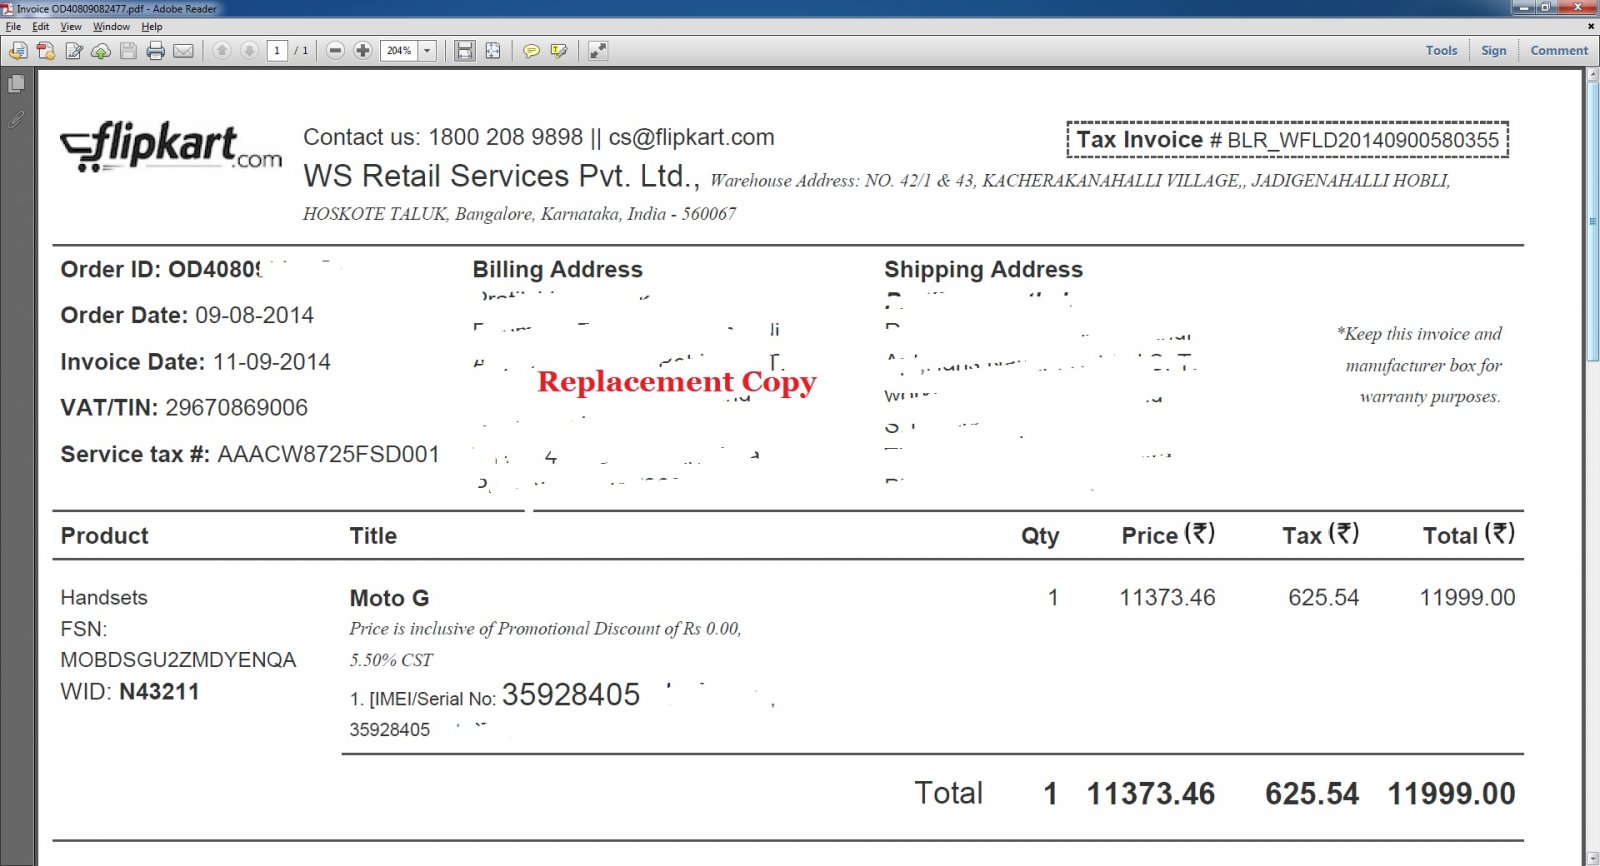Image resolution: width=1600 pixels, height=866 pixels.
Task: Go to previous page arrow
Action: (x=222, y=51)
